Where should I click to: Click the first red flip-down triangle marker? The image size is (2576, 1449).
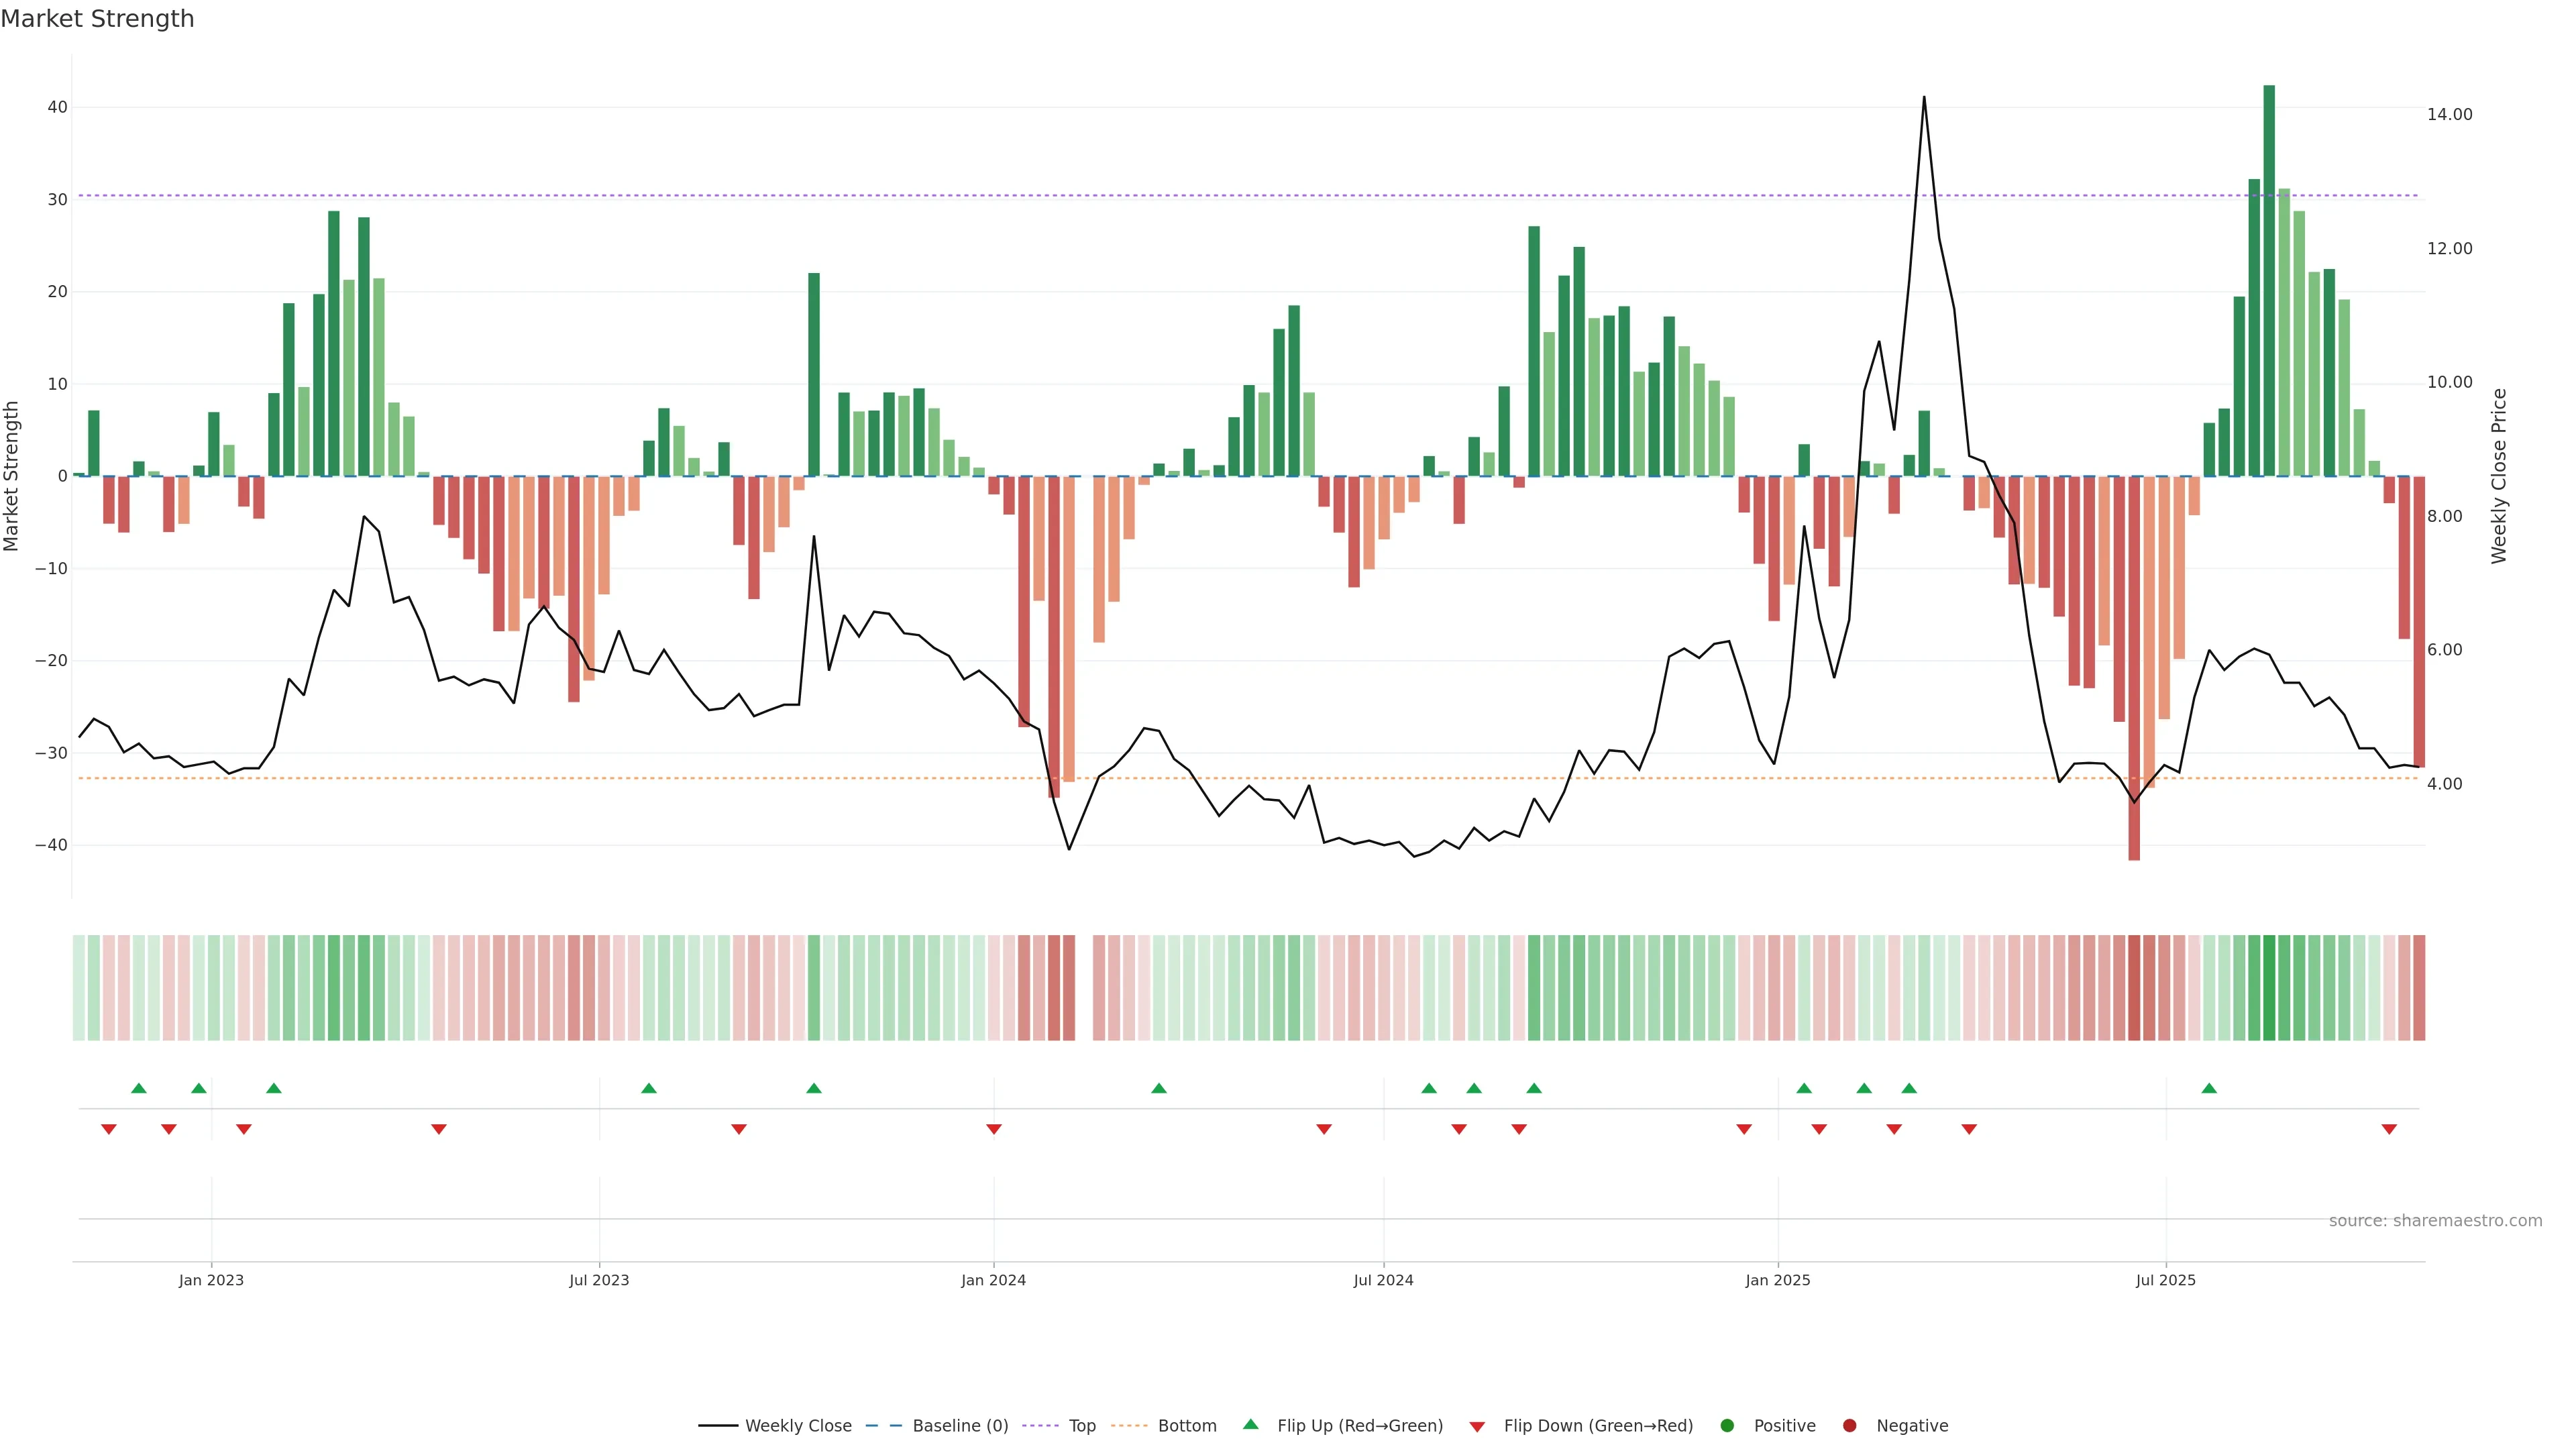pyautogui.click(x=109, y=1129)
